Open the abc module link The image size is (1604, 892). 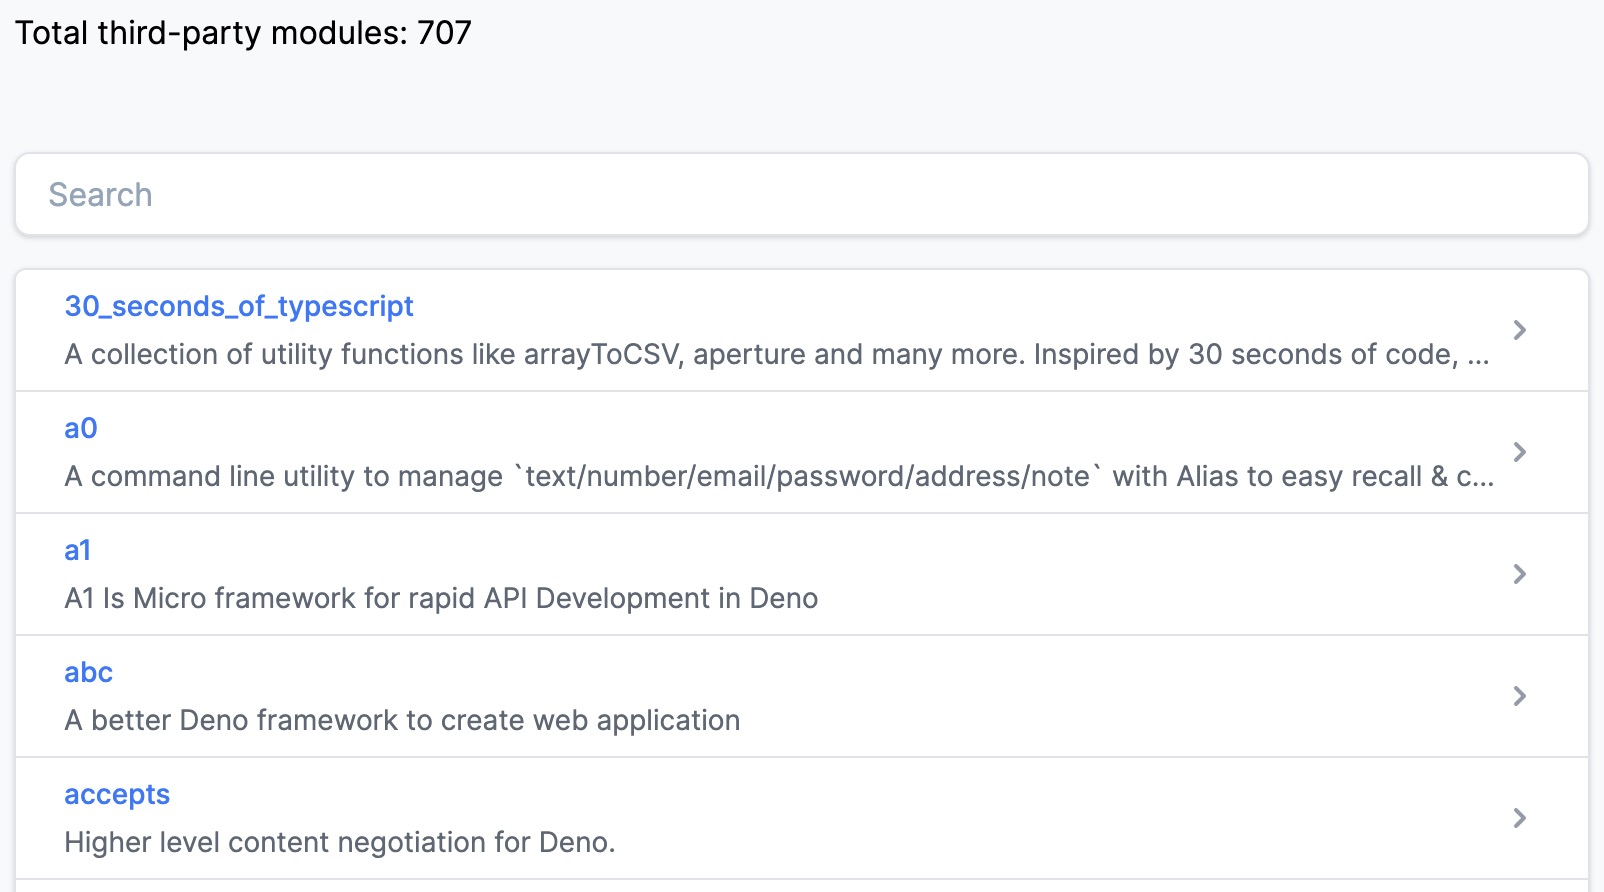click(x=88, y=672)
